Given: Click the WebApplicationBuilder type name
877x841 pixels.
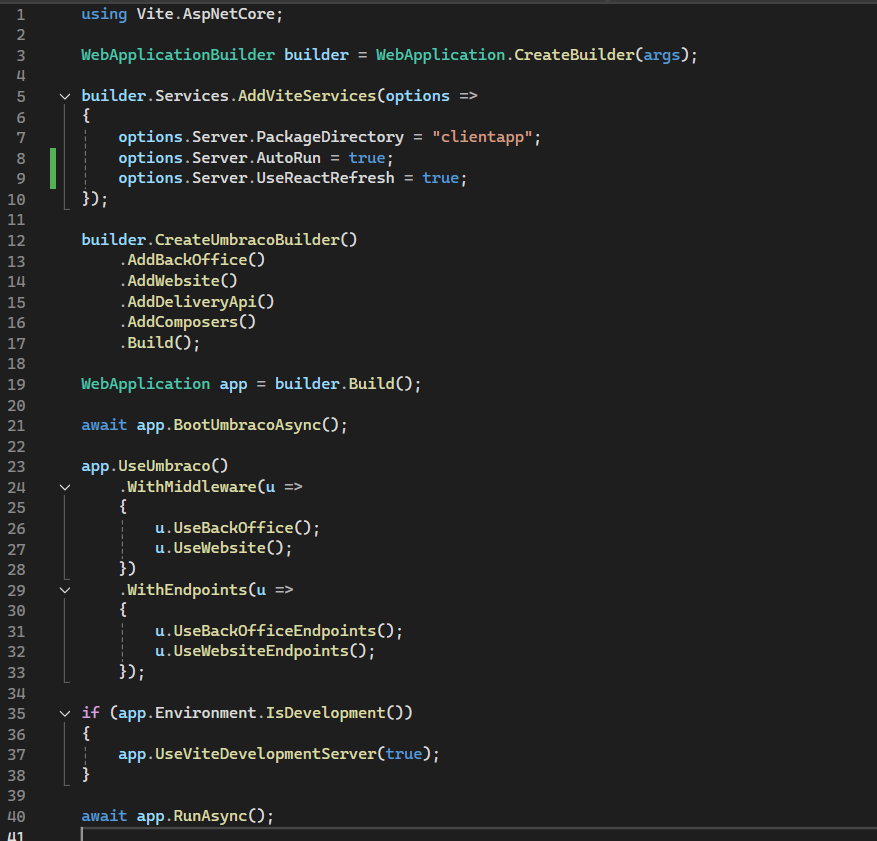Looking at the screenshot, I should coord(178,55).
